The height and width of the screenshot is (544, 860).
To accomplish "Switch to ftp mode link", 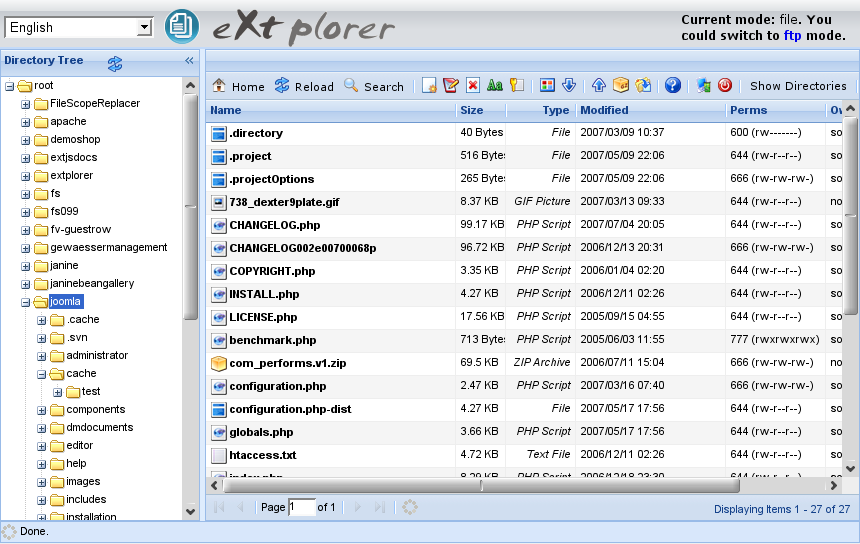I will [793, 36].
